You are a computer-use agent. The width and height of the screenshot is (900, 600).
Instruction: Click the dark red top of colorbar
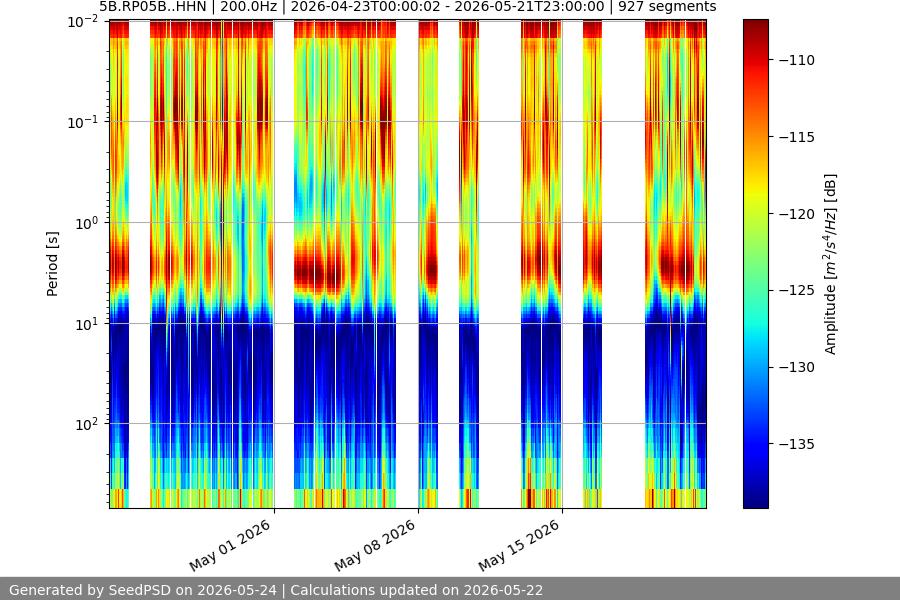[755, 26]
